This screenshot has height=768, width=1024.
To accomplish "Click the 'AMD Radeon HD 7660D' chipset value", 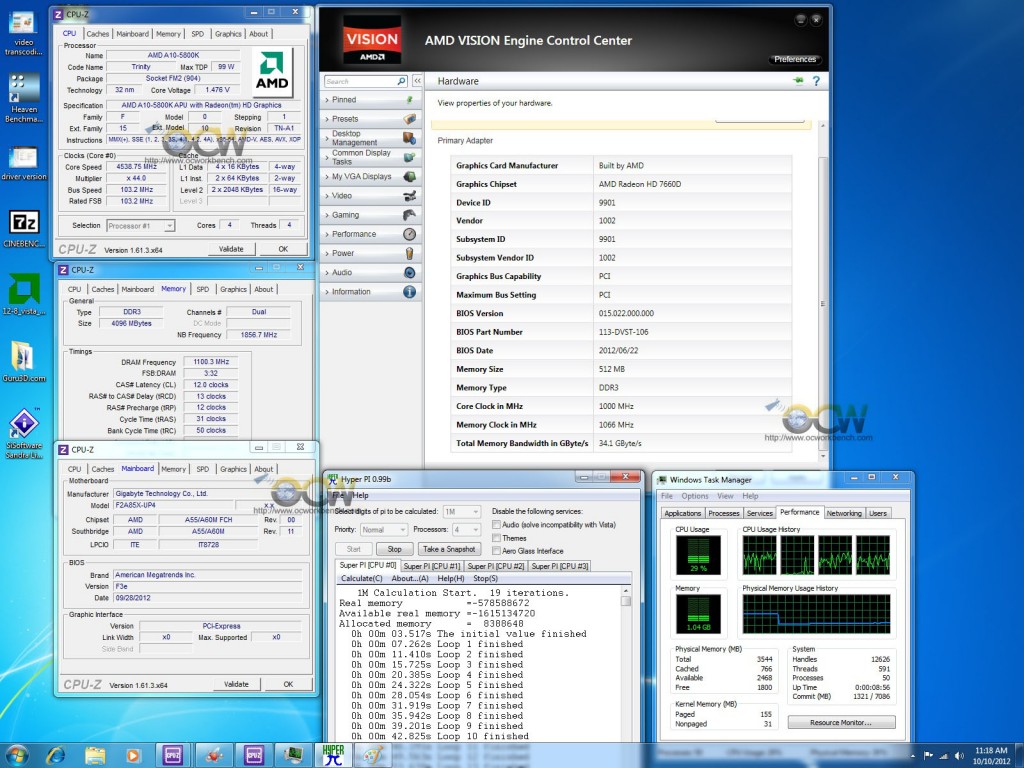I will point(640,184).
